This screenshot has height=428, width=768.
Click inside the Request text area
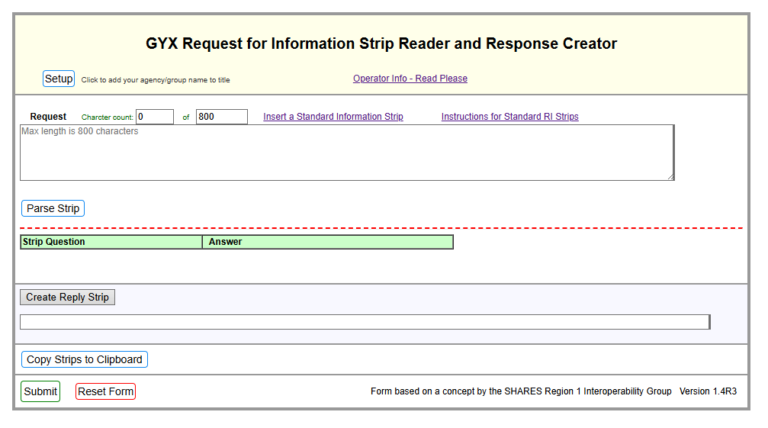click(x=346, y=153)
